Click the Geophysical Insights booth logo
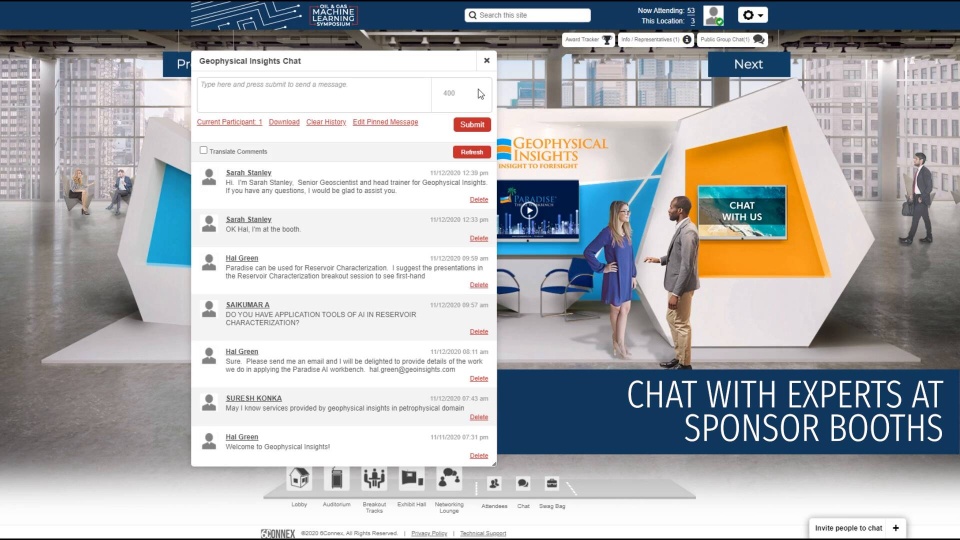The height and width of the screenshot is (540, 960). click(552, 152)
